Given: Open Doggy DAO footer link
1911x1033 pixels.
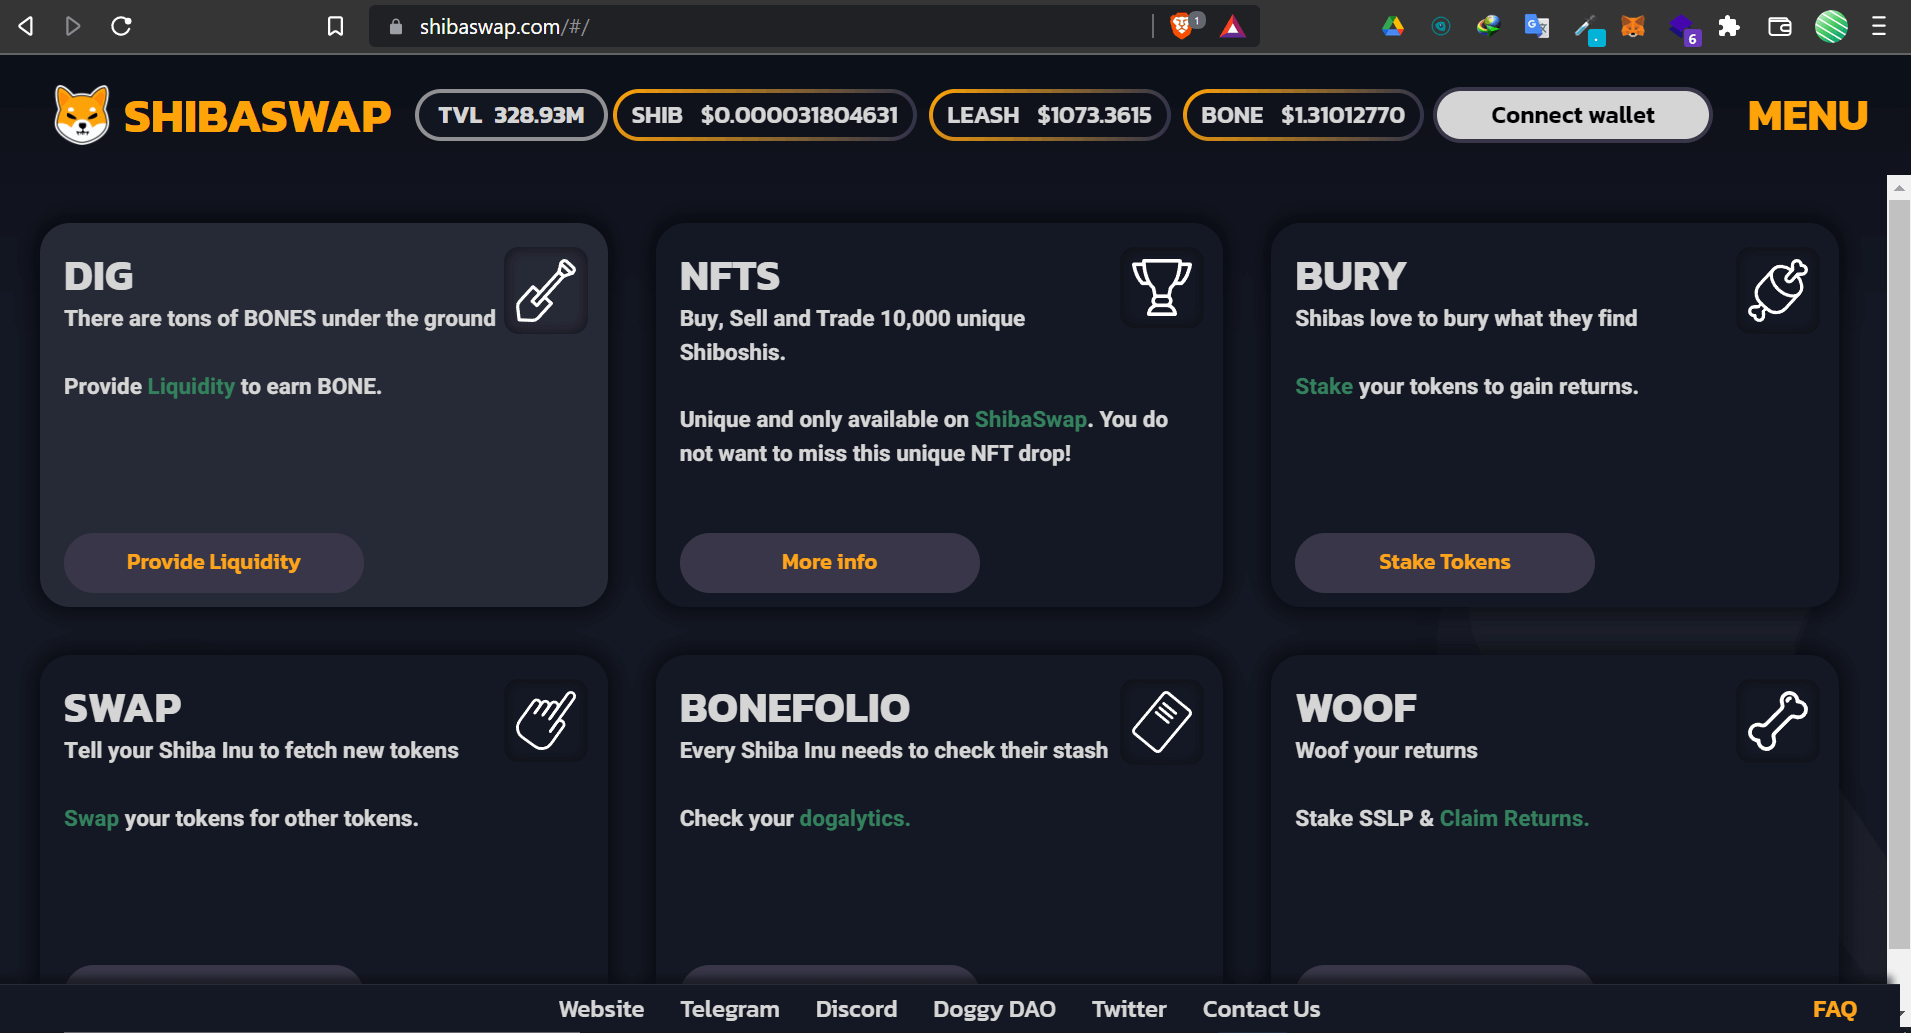Looking at the screenshot, I should 994,1009.
